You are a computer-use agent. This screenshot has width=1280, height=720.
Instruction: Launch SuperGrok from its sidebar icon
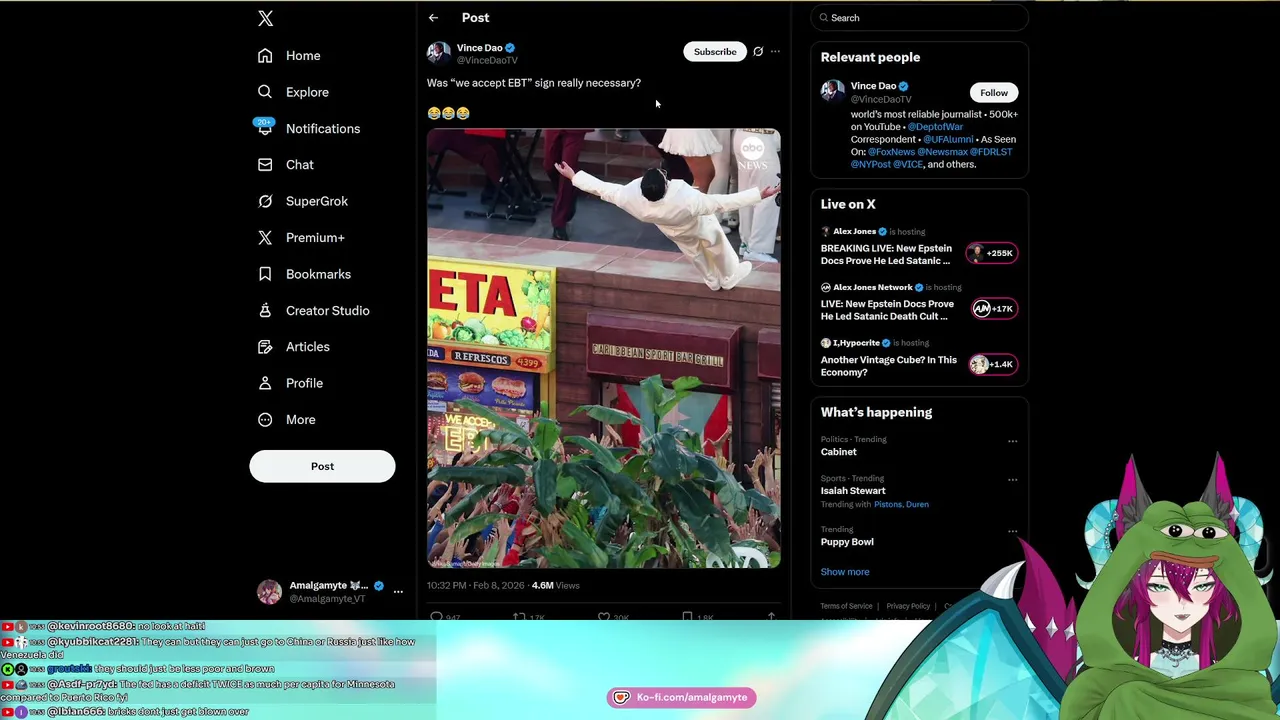coord(265,201)
